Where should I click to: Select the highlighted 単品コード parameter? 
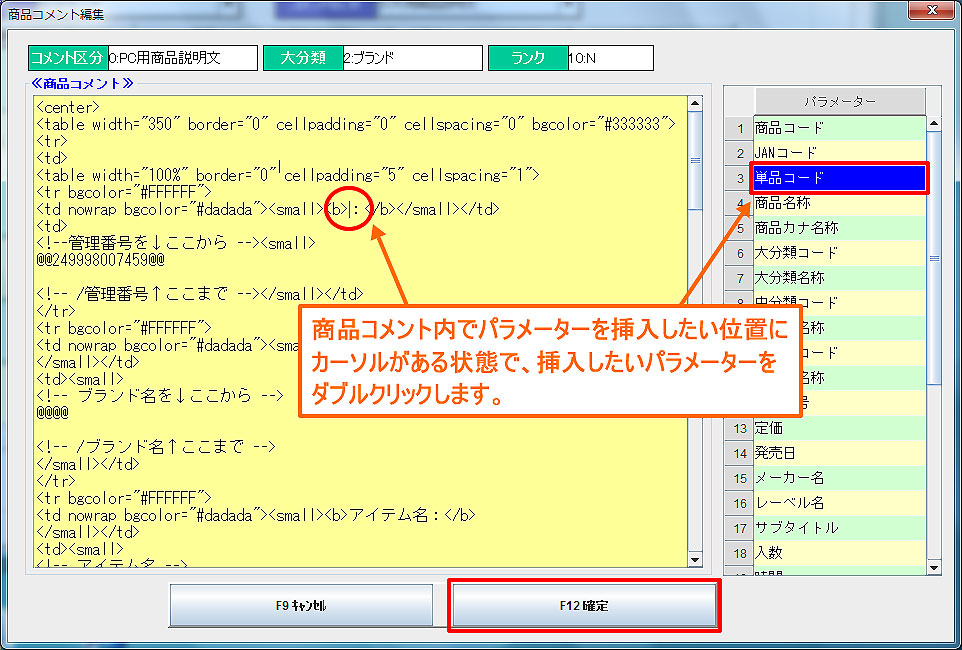point(839,178)
